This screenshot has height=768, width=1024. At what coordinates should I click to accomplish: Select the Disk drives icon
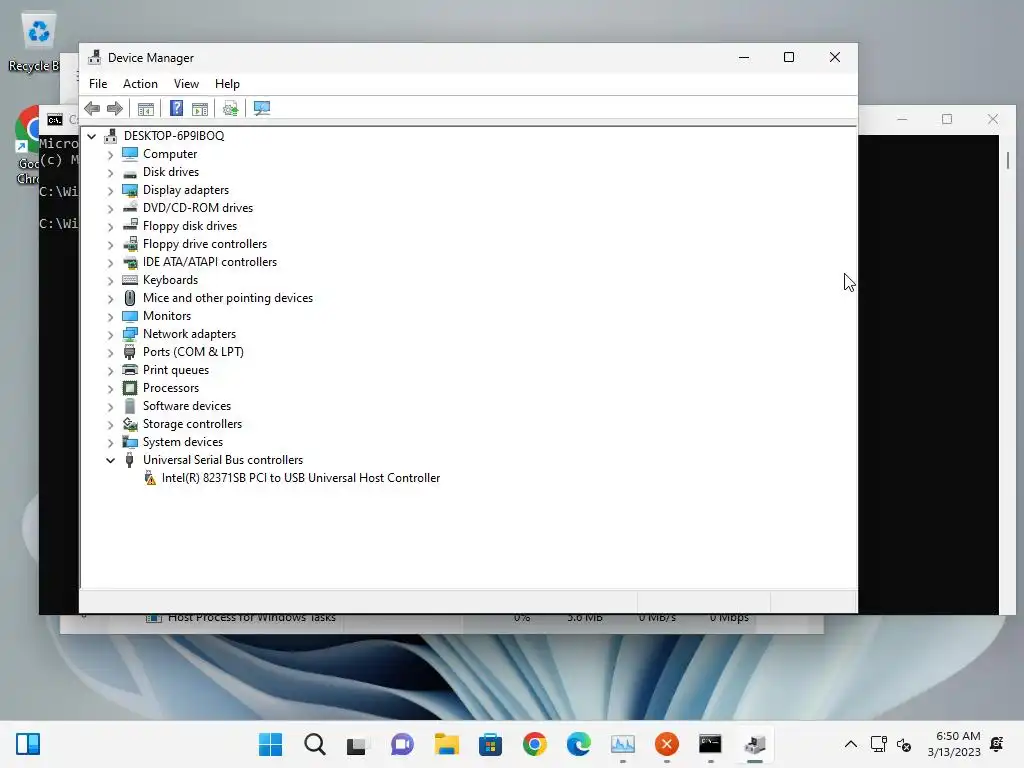(x=130, y=172)
